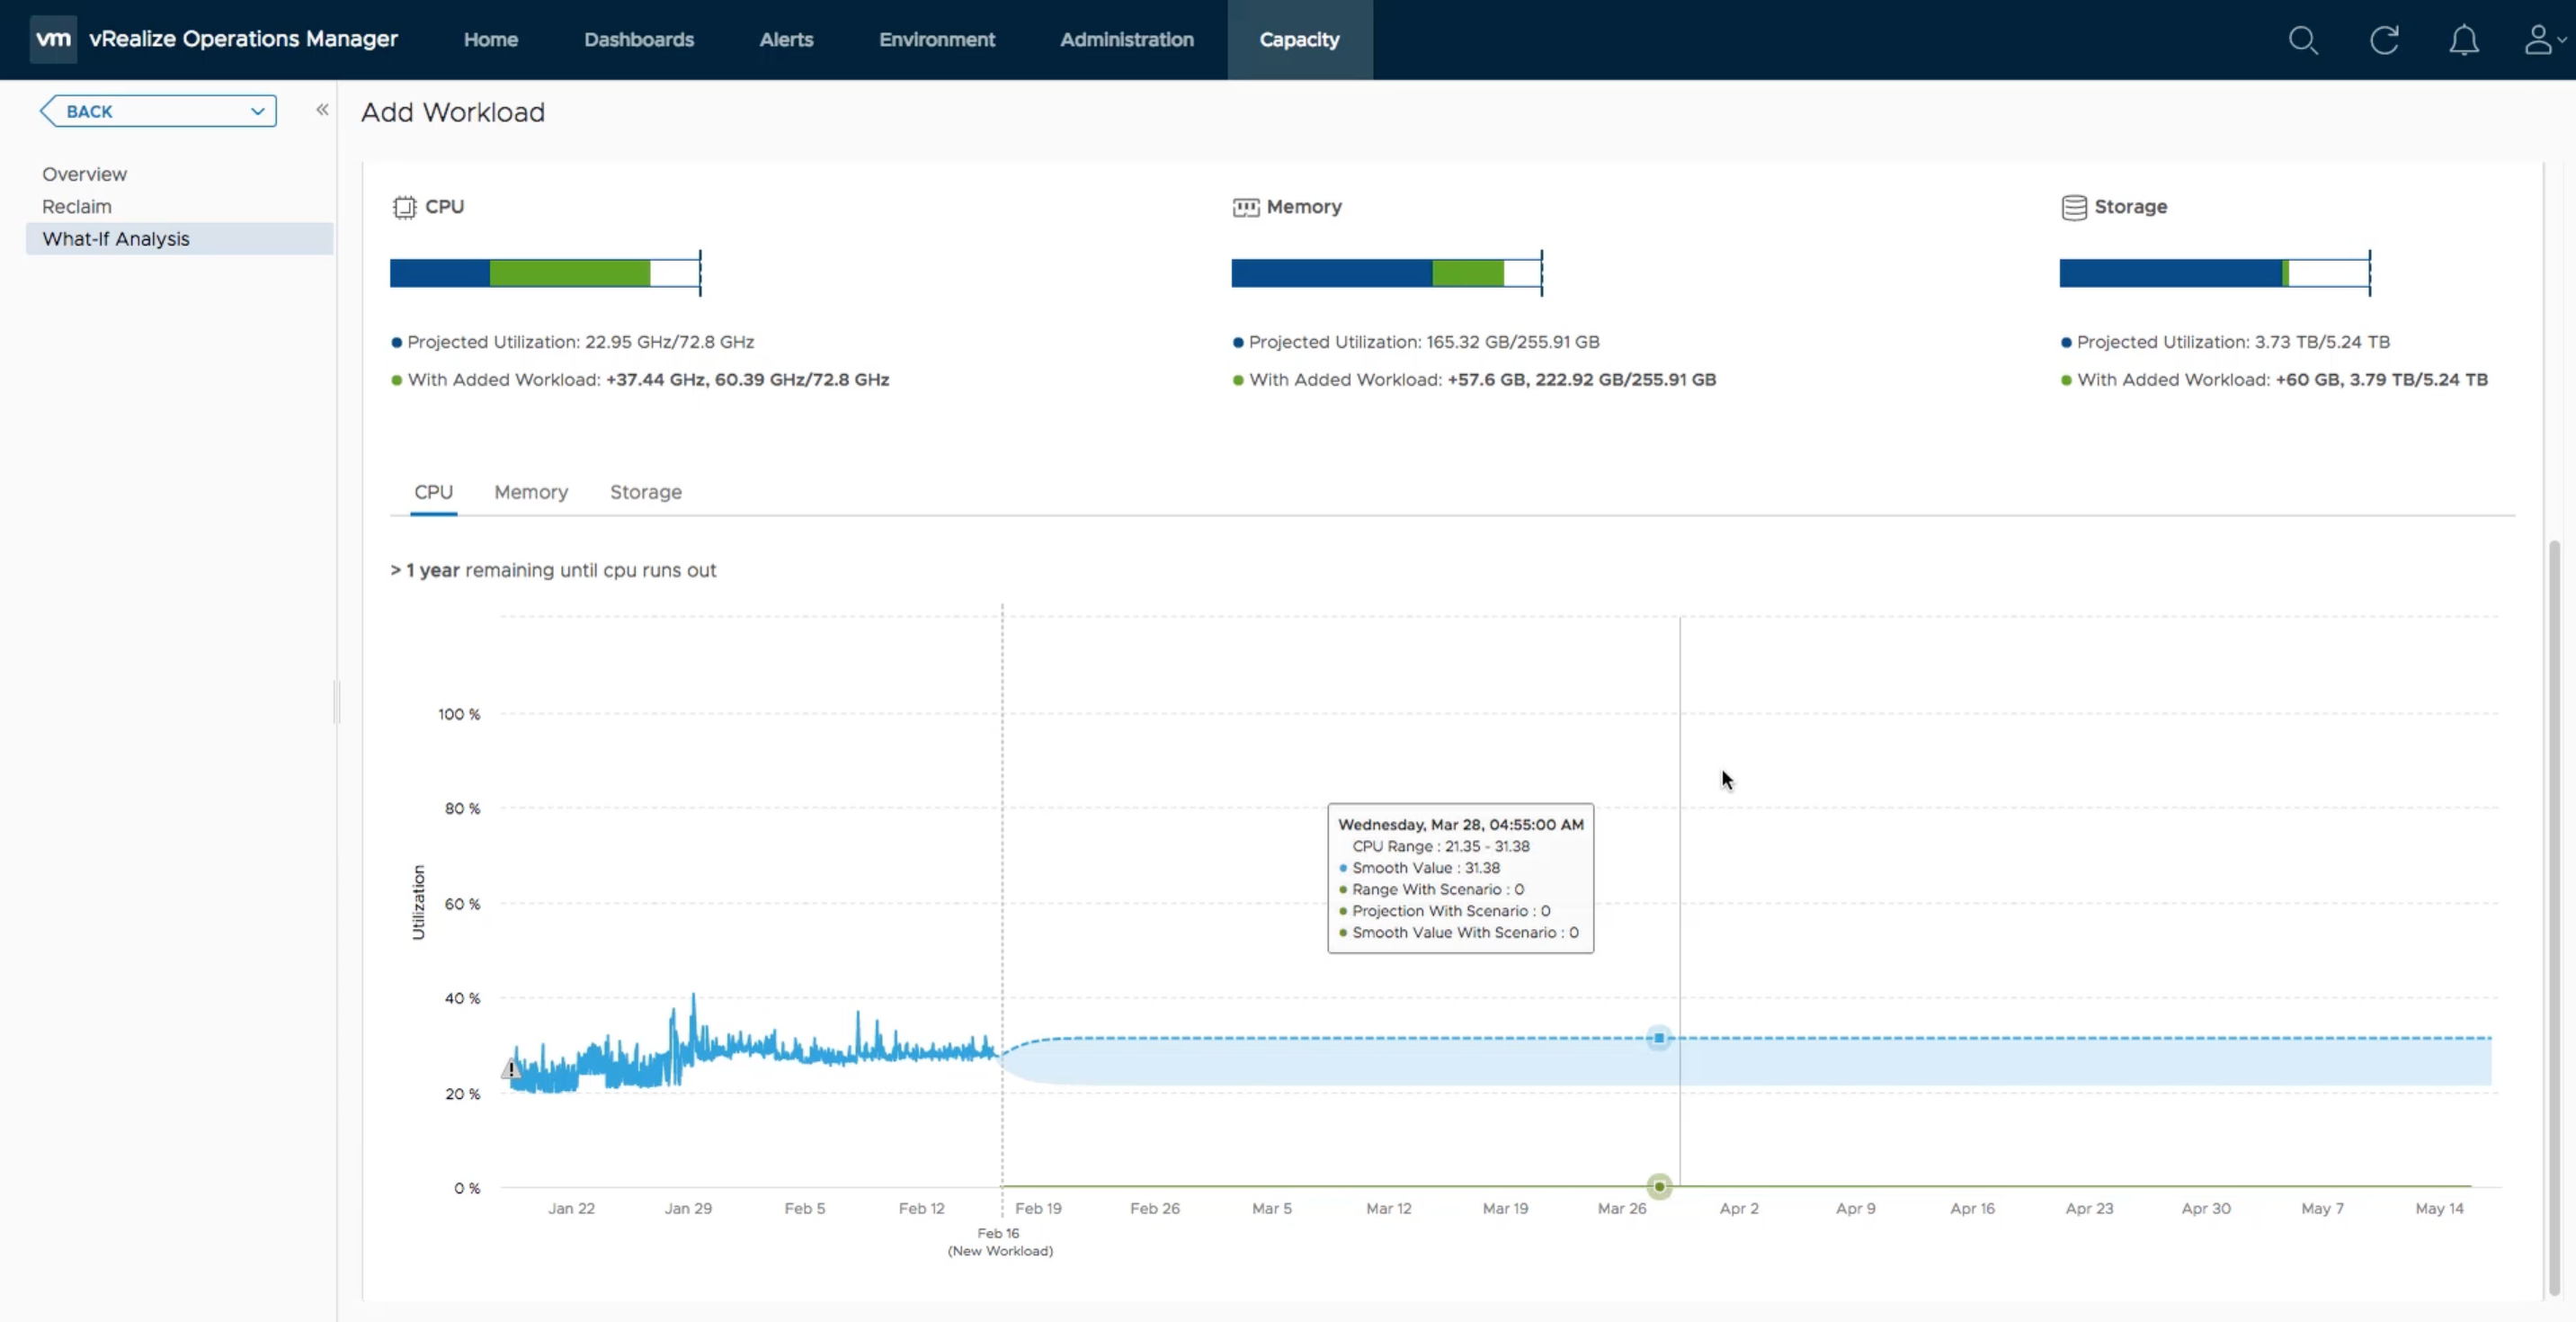Click the Apr 2 x-axis label
This screenshot has width=2576, height=1322.
(x=1739, y=1208)
